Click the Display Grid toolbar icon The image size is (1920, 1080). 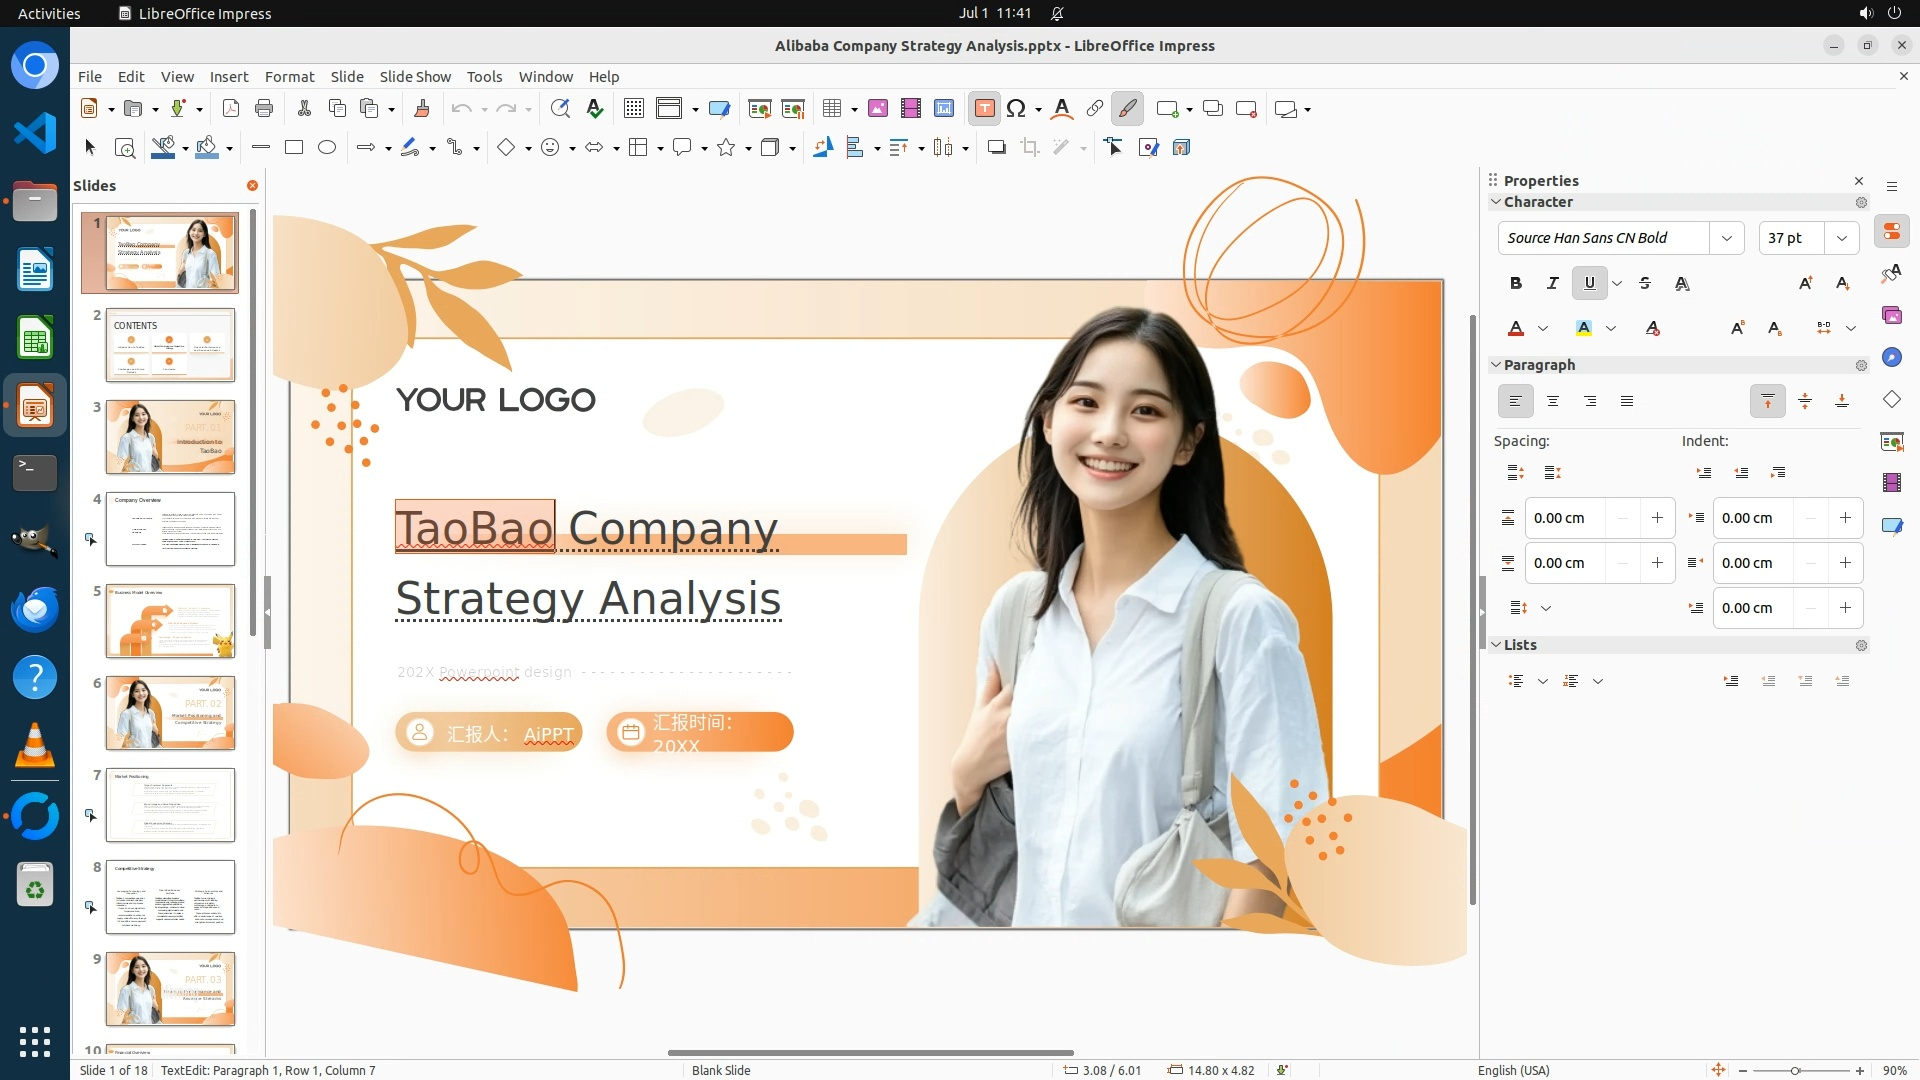coord(633,109)
